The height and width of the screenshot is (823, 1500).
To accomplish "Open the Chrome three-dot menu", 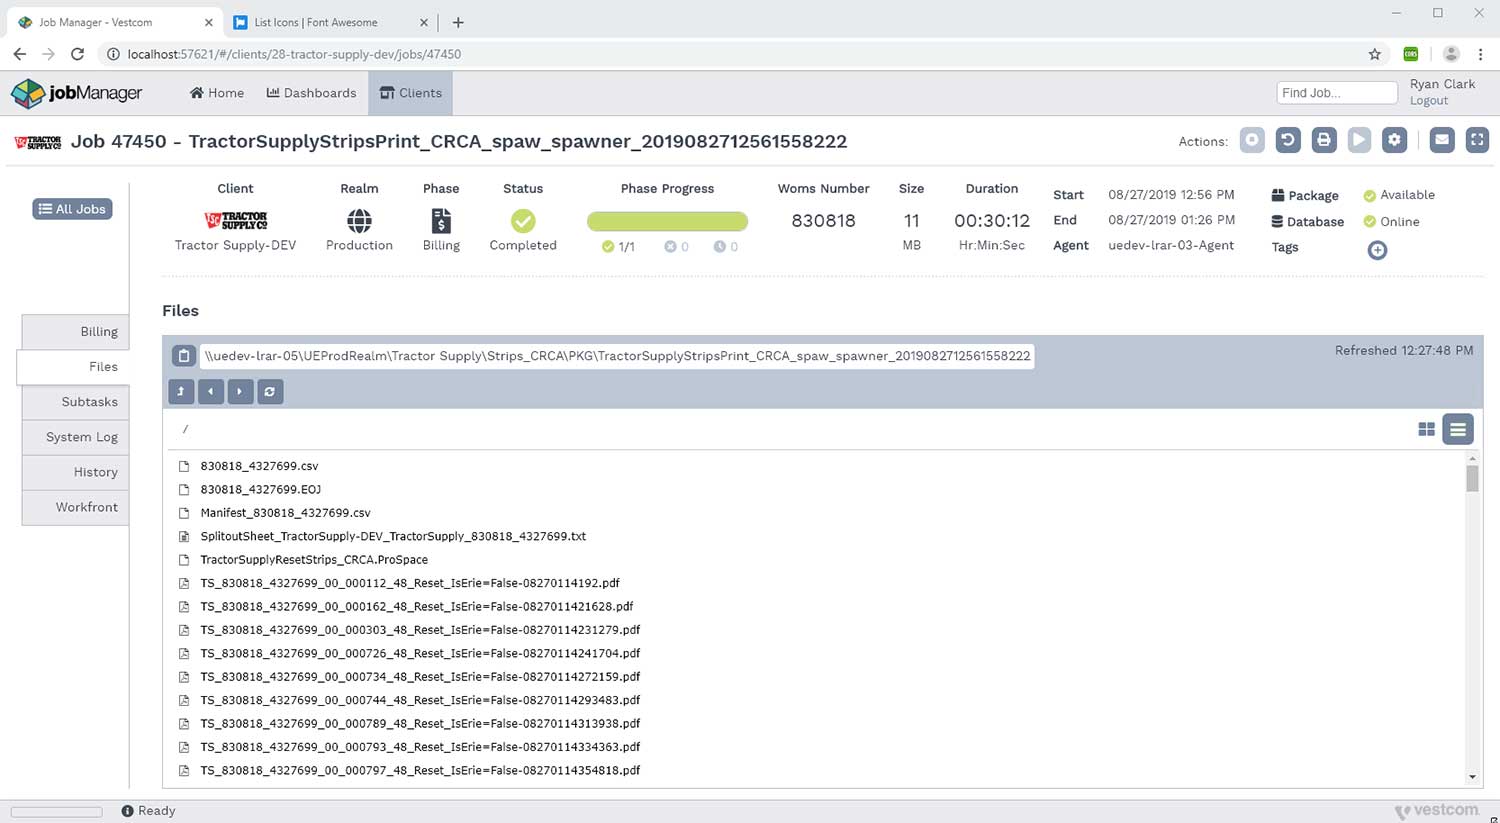I will point(1481,54).
